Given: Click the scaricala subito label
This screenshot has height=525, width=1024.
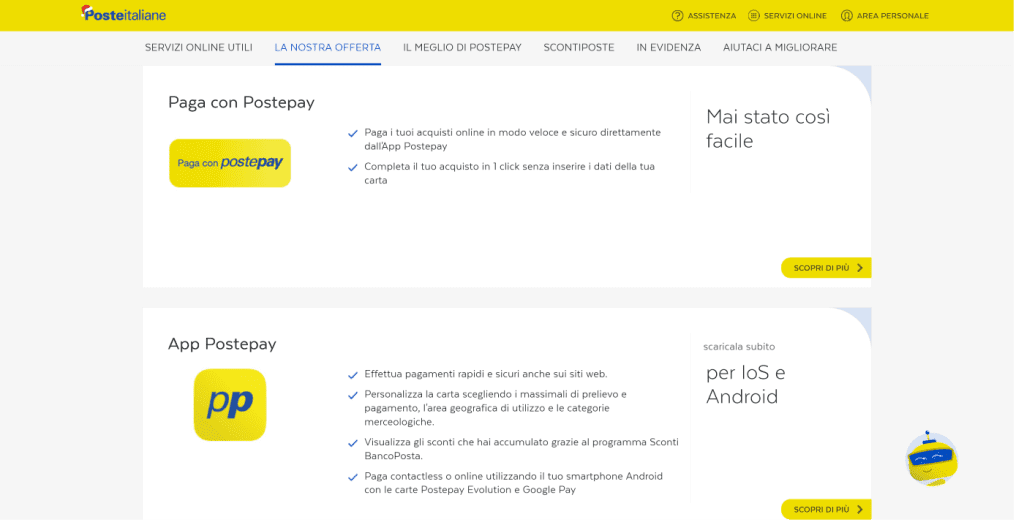Looking at the screenshot, I should click(739, 347).
